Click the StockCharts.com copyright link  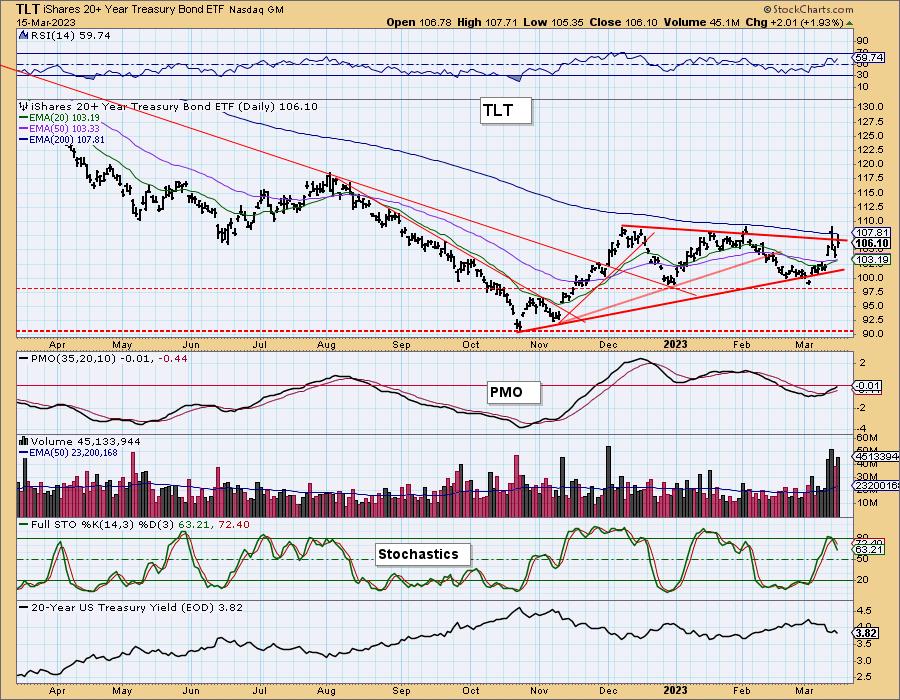click(x=808, y=9)
